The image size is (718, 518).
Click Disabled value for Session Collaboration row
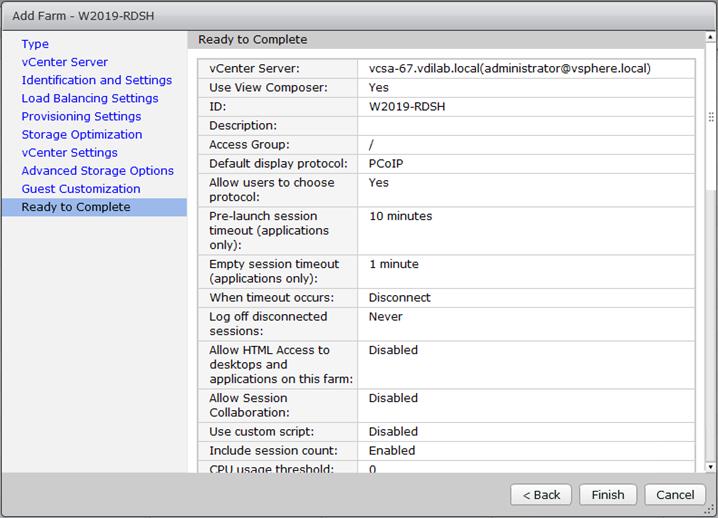393,398
